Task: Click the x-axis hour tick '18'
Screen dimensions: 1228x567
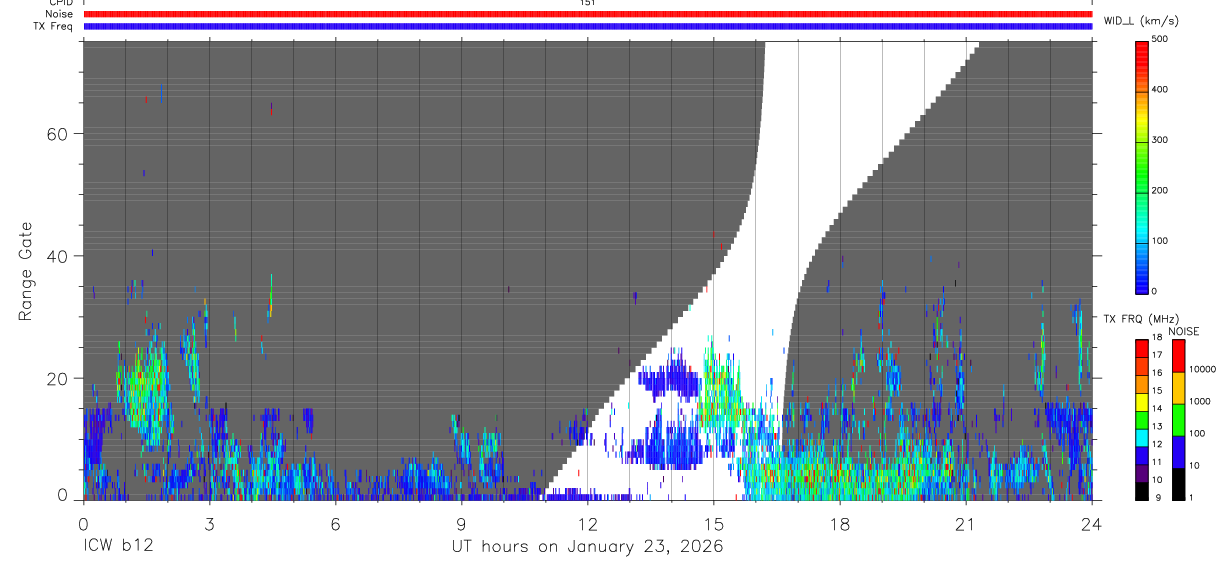Action: tap(840, 524)
